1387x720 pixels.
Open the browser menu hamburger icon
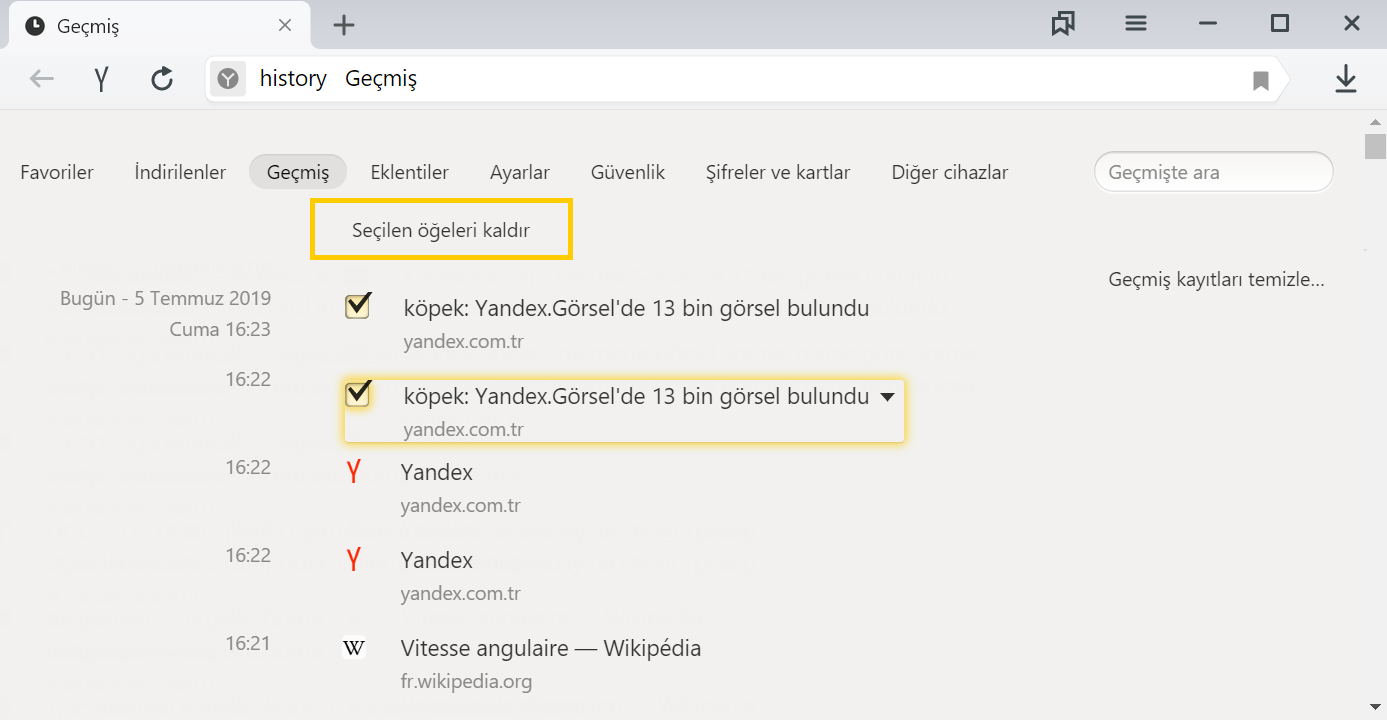tap(1136, 24)
